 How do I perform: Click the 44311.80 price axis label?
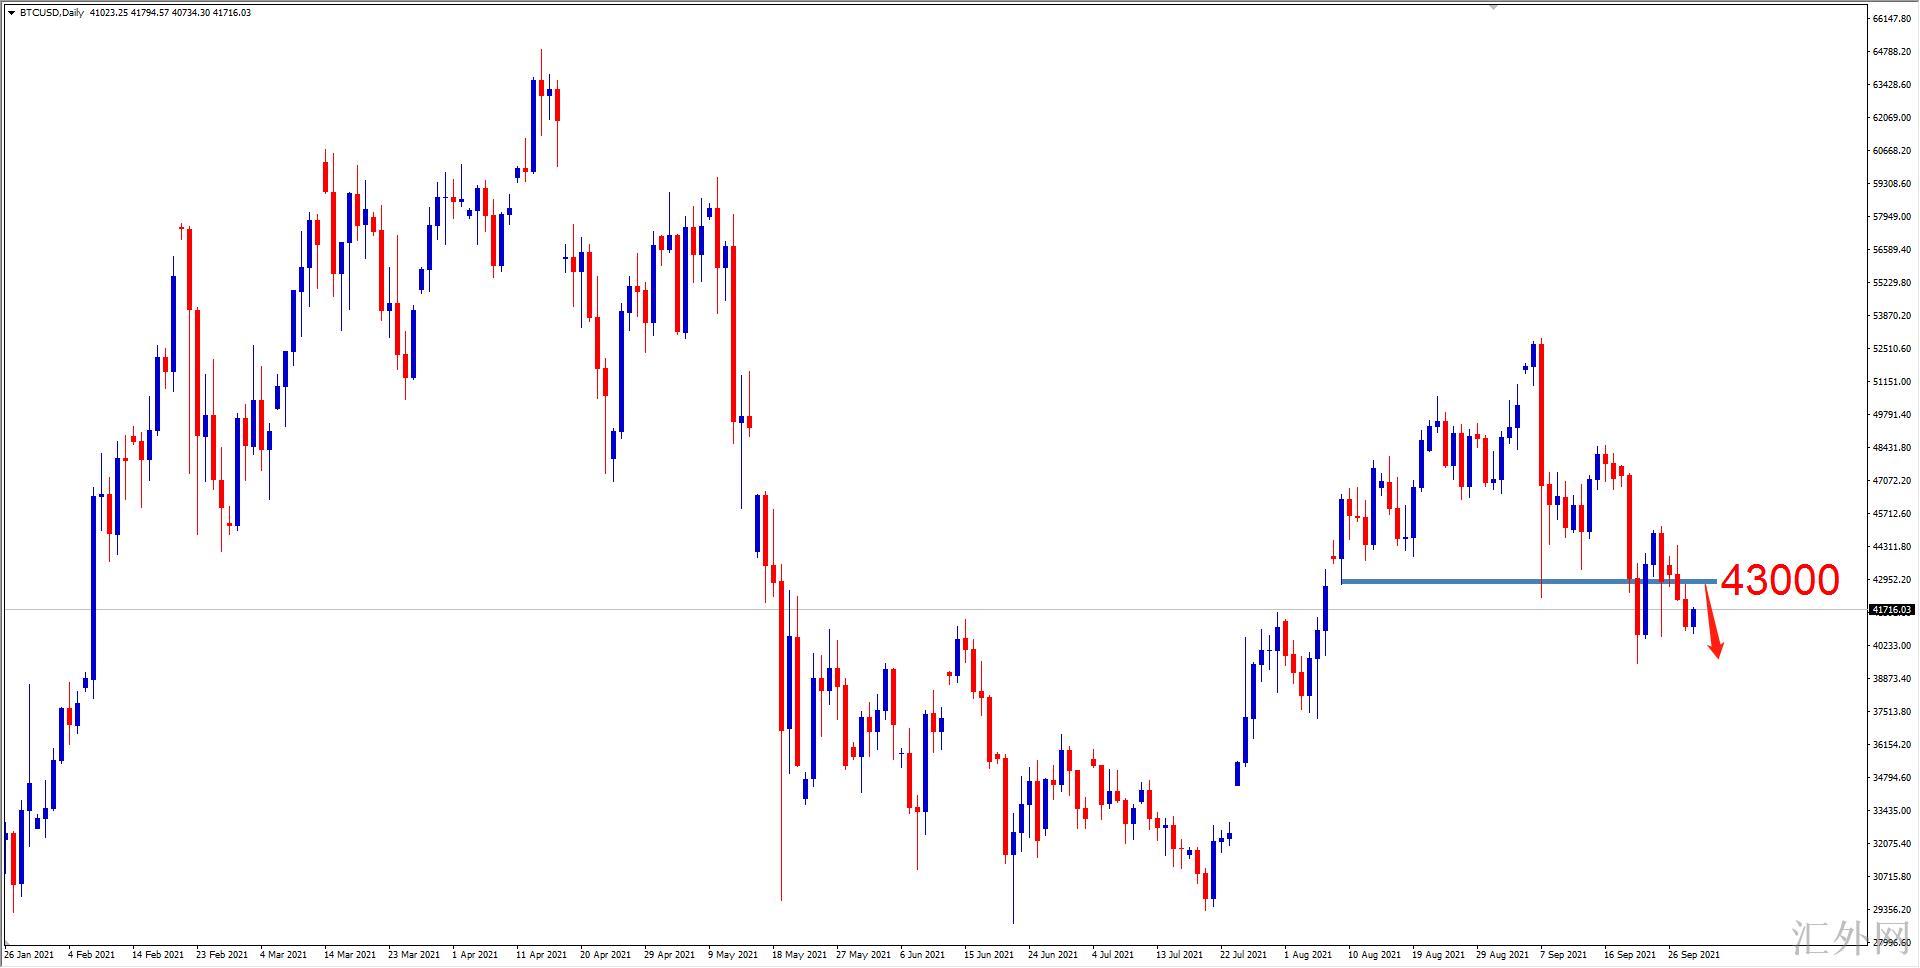1892,547
